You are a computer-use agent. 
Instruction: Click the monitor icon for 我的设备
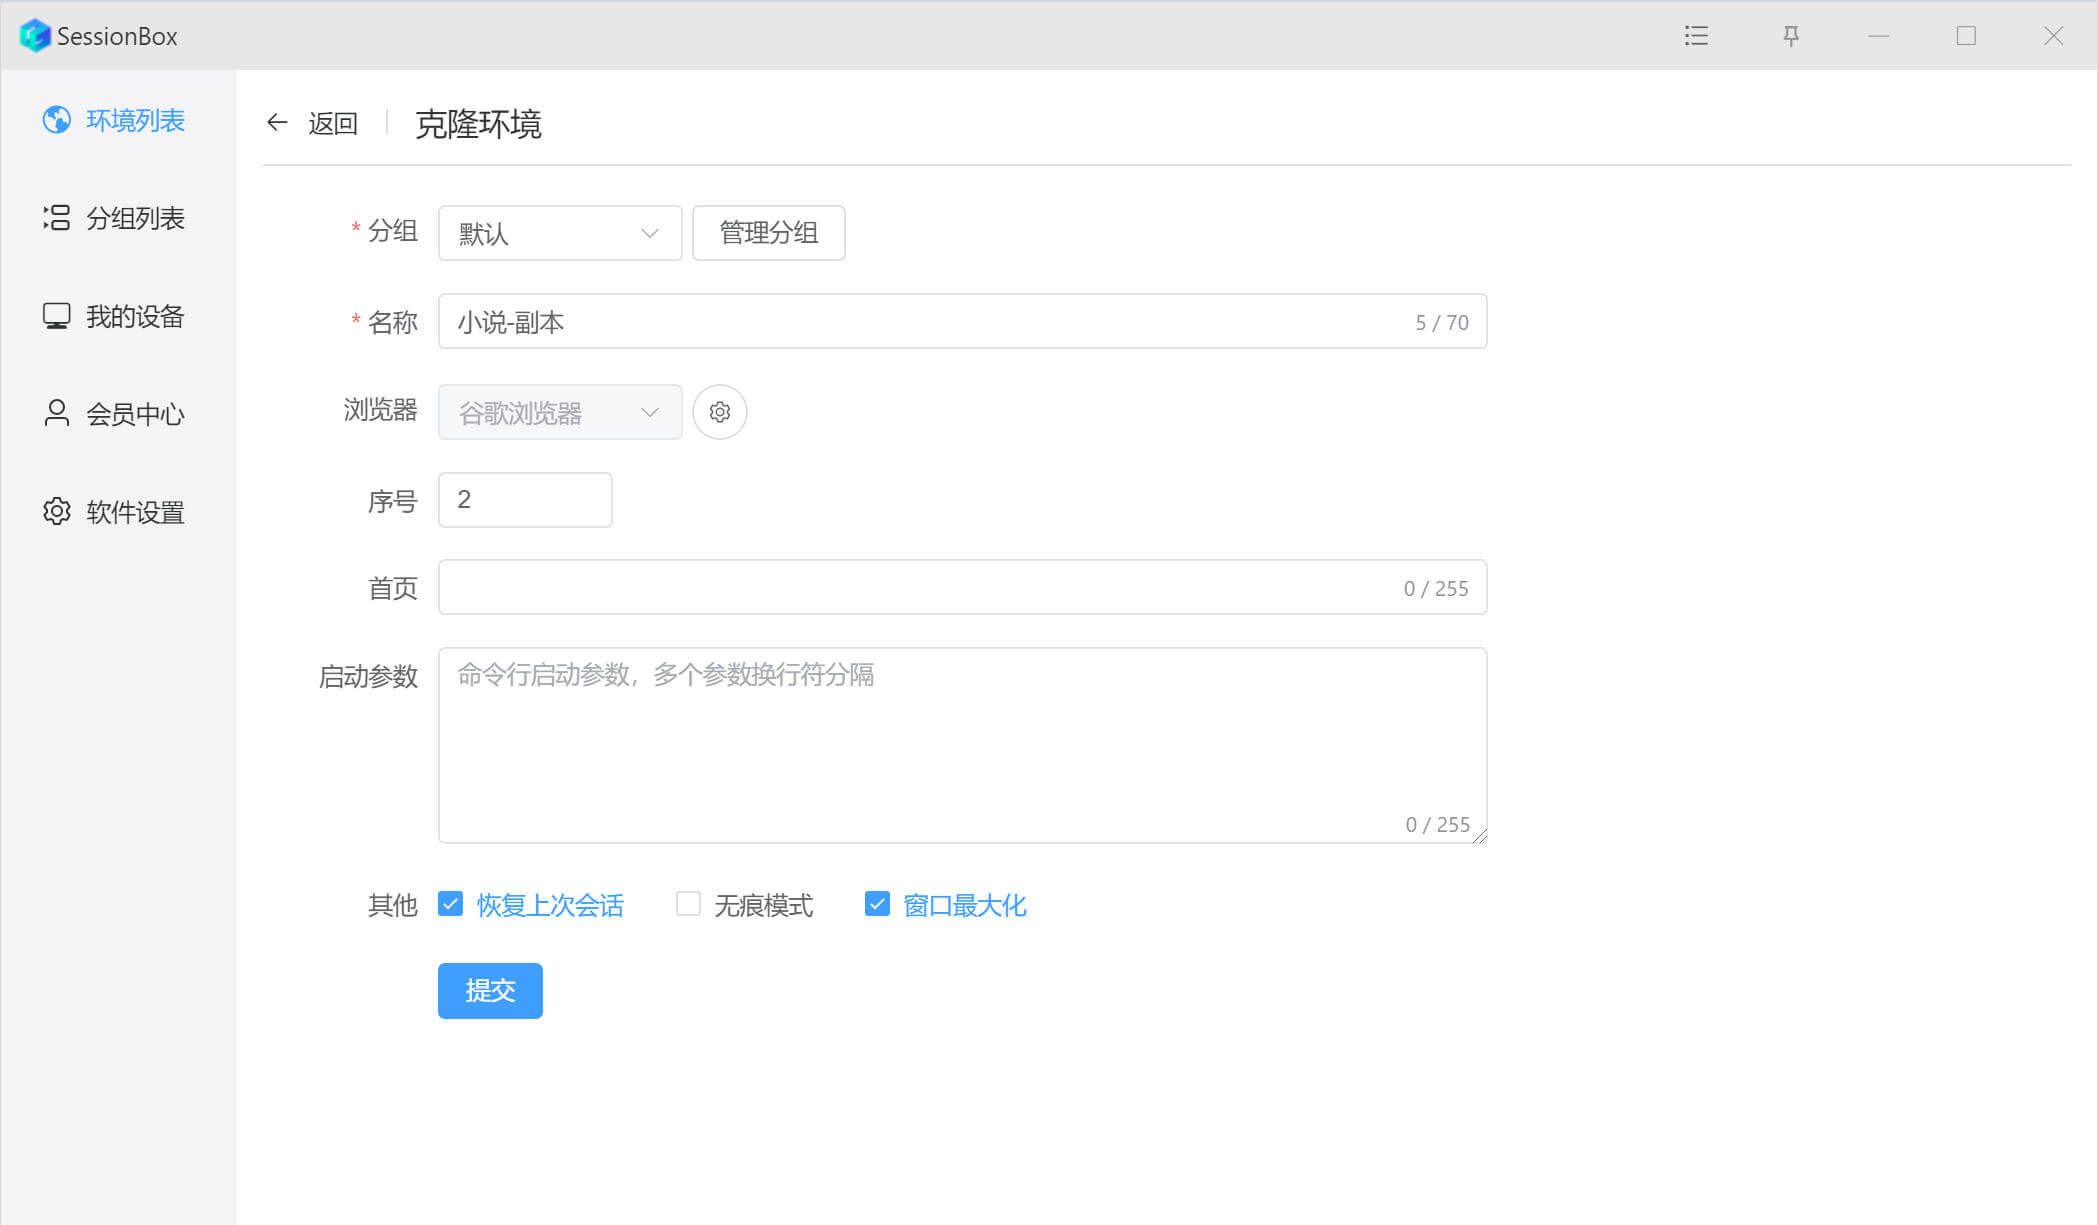57,316
